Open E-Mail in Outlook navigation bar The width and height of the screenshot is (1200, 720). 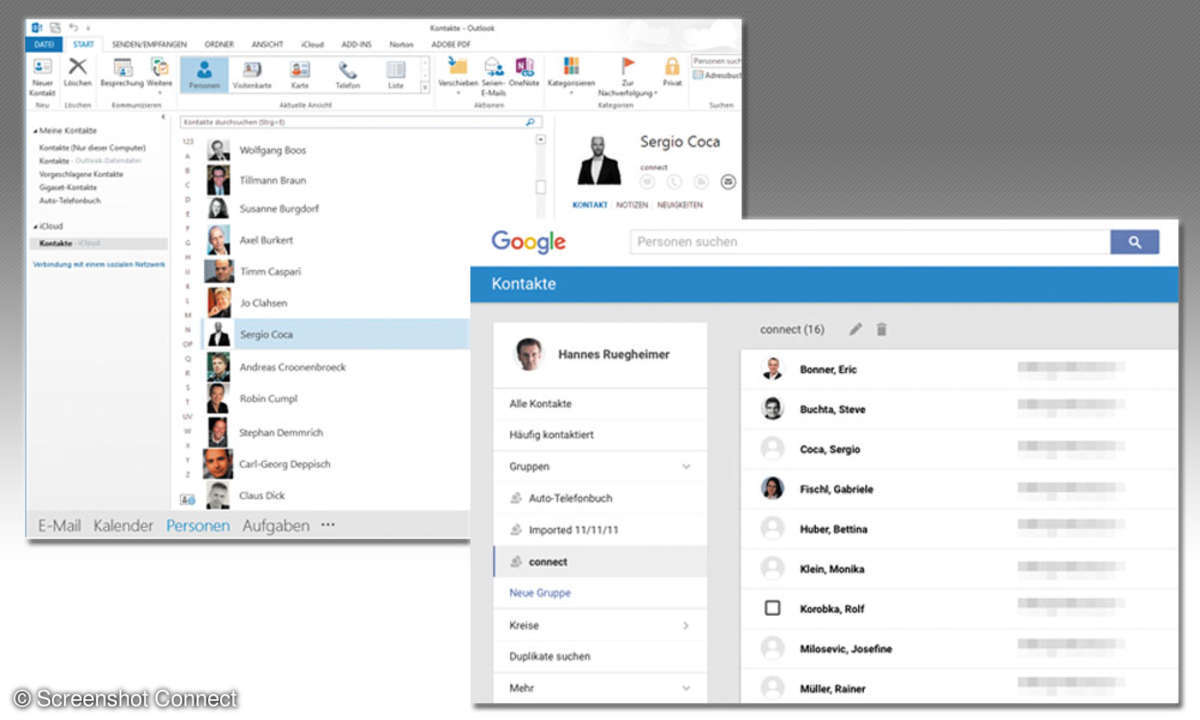click(x=60, y=525)
